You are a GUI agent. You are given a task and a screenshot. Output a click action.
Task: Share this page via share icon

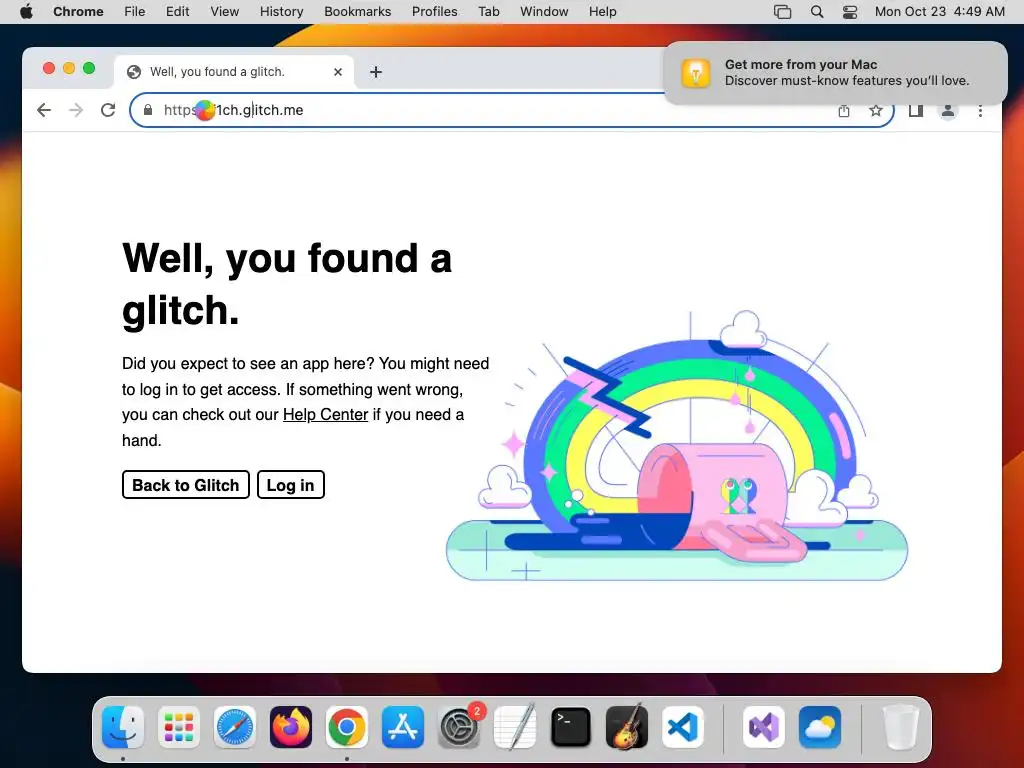click(x=844, y=110)
